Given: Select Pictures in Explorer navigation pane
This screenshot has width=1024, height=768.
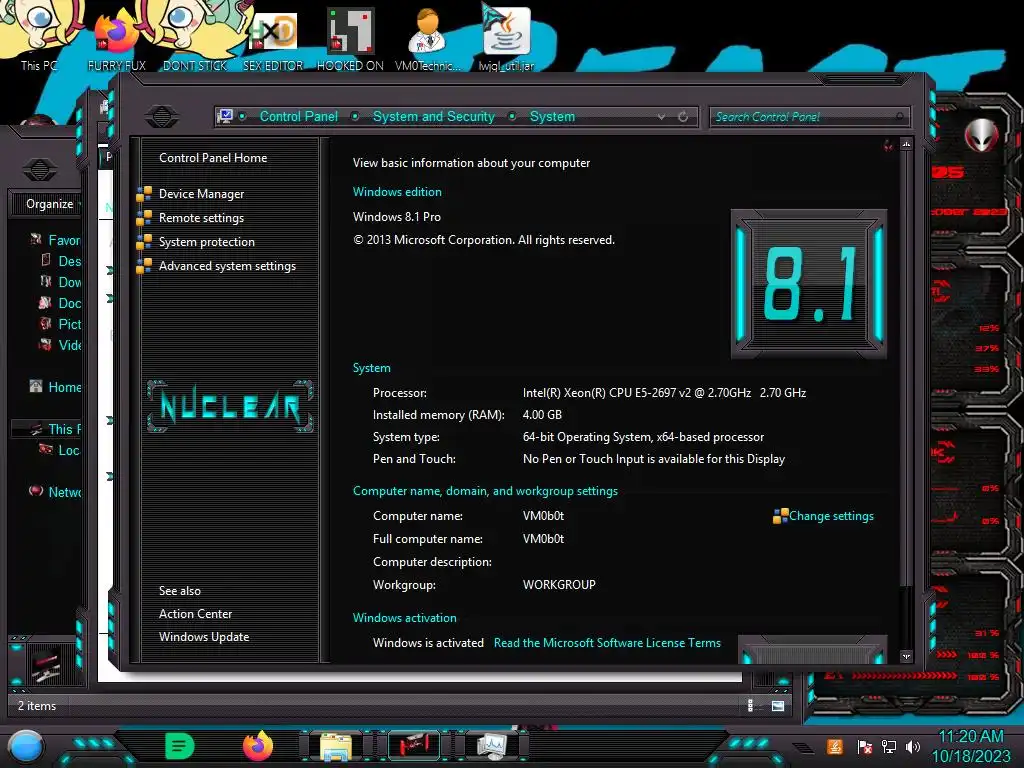Looking at the screenshot, I should tap(69, 324).
